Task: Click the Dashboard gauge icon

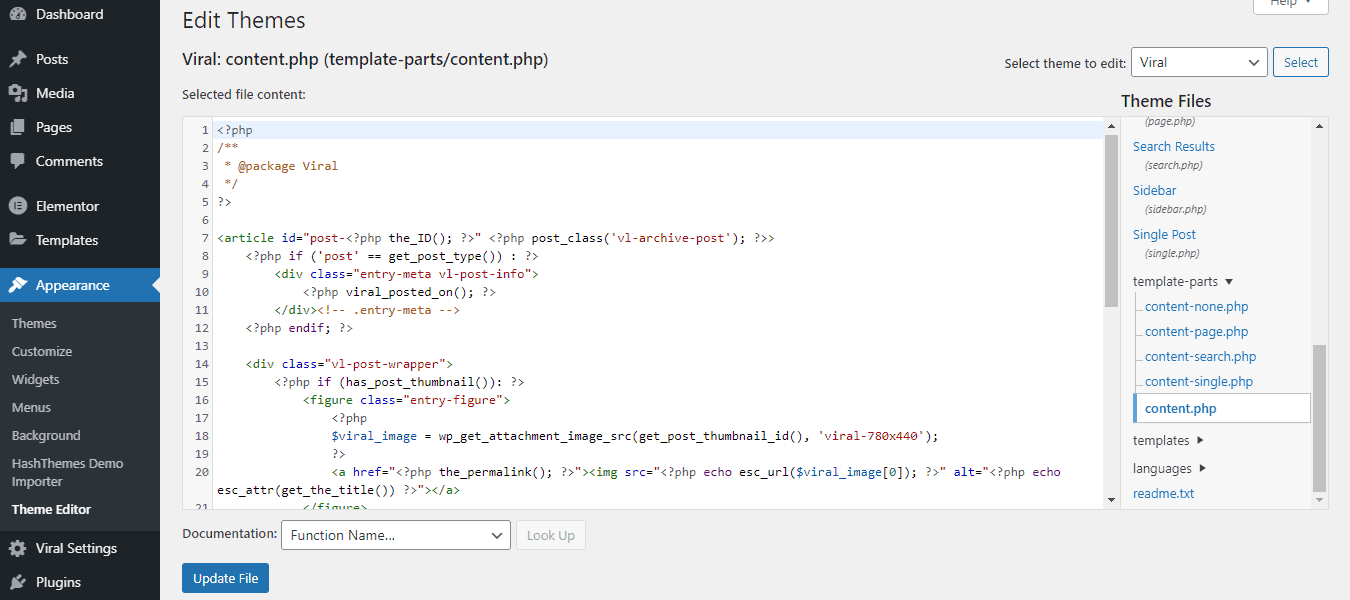Action: (x=18, y=15)
